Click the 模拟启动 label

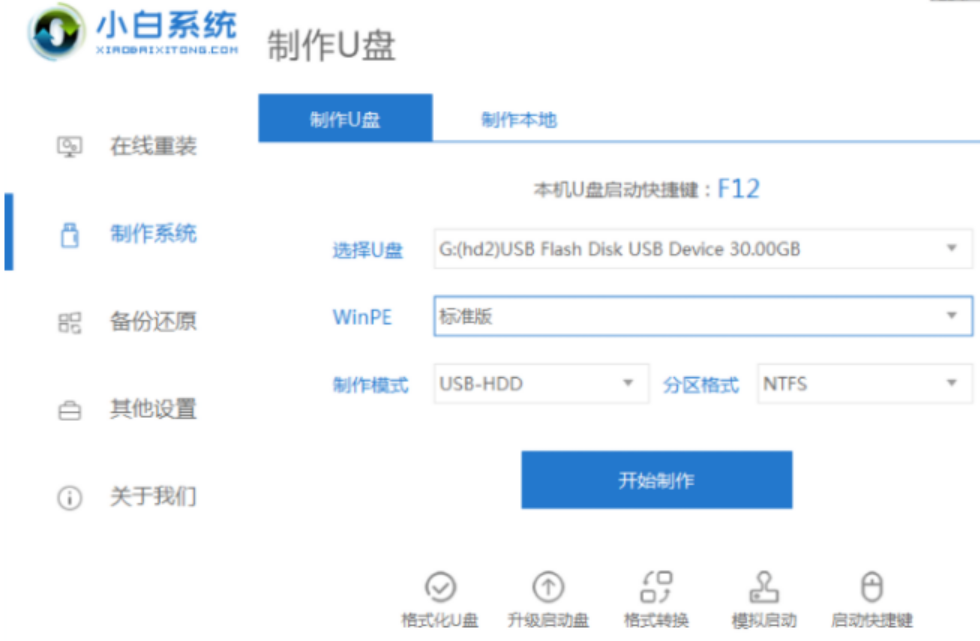tap(764, 620)
